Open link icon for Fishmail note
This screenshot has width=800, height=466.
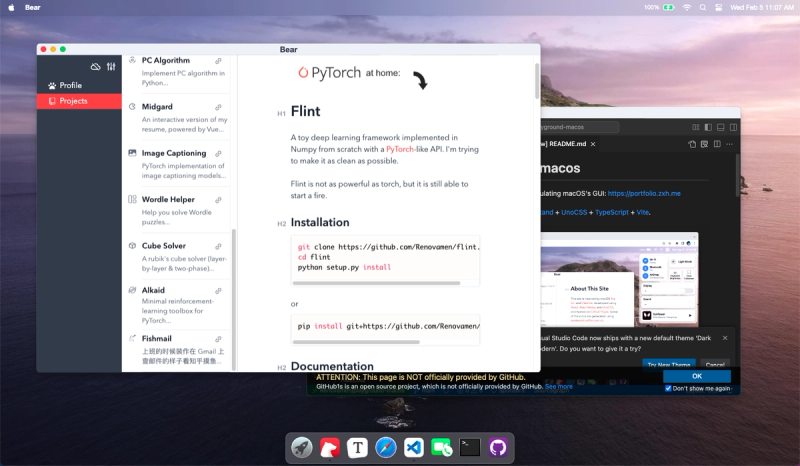(218, 339)
